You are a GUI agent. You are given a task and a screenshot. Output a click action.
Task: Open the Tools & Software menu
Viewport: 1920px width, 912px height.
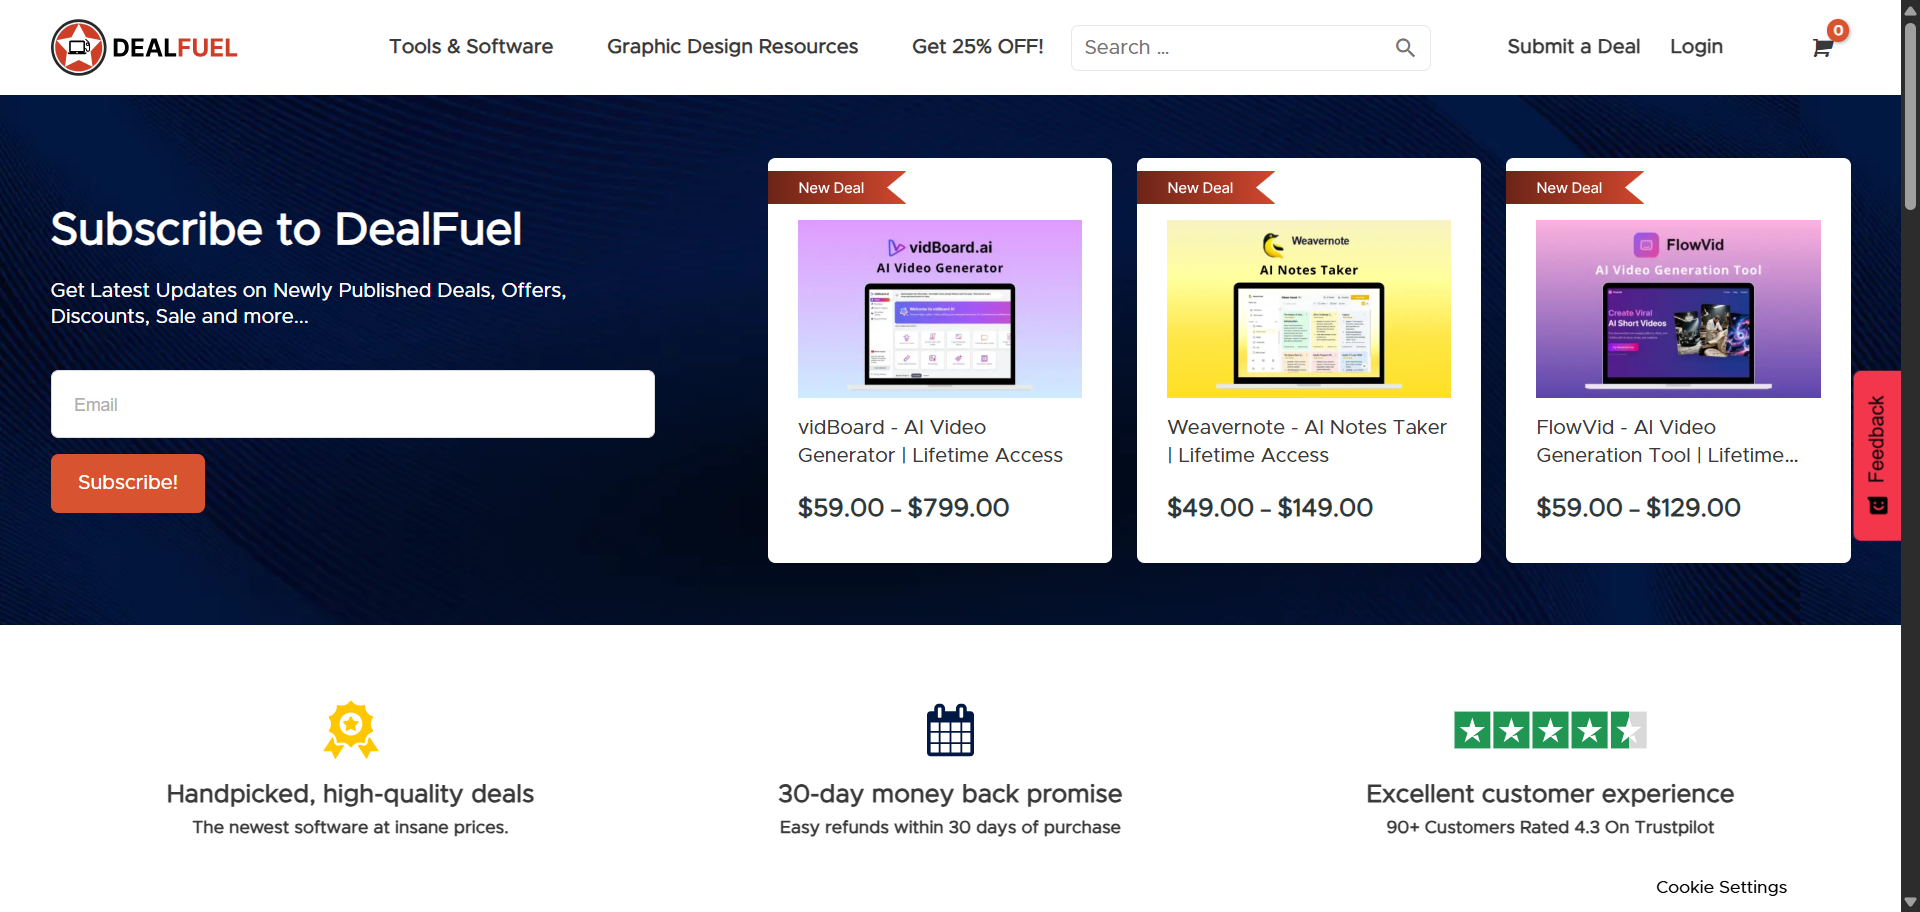click(470, 47)
